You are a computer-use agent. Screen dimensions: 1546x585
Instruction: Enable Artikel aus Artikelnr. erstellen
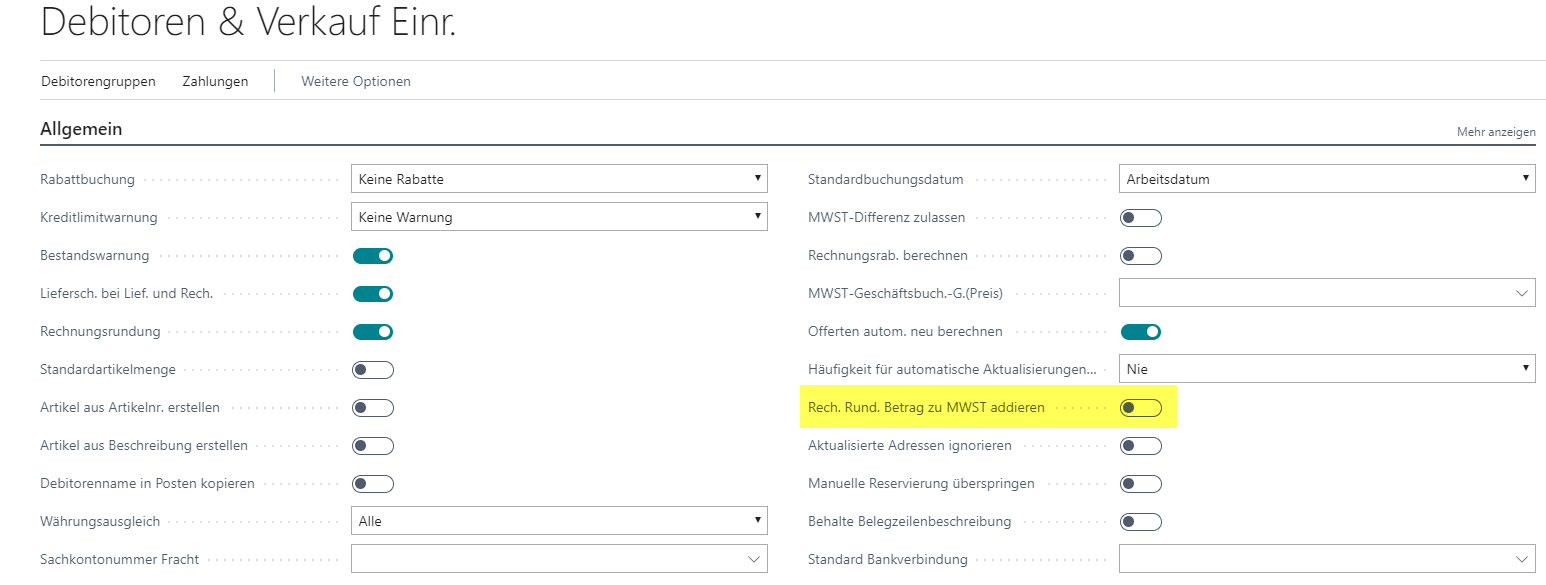point(373,408)
